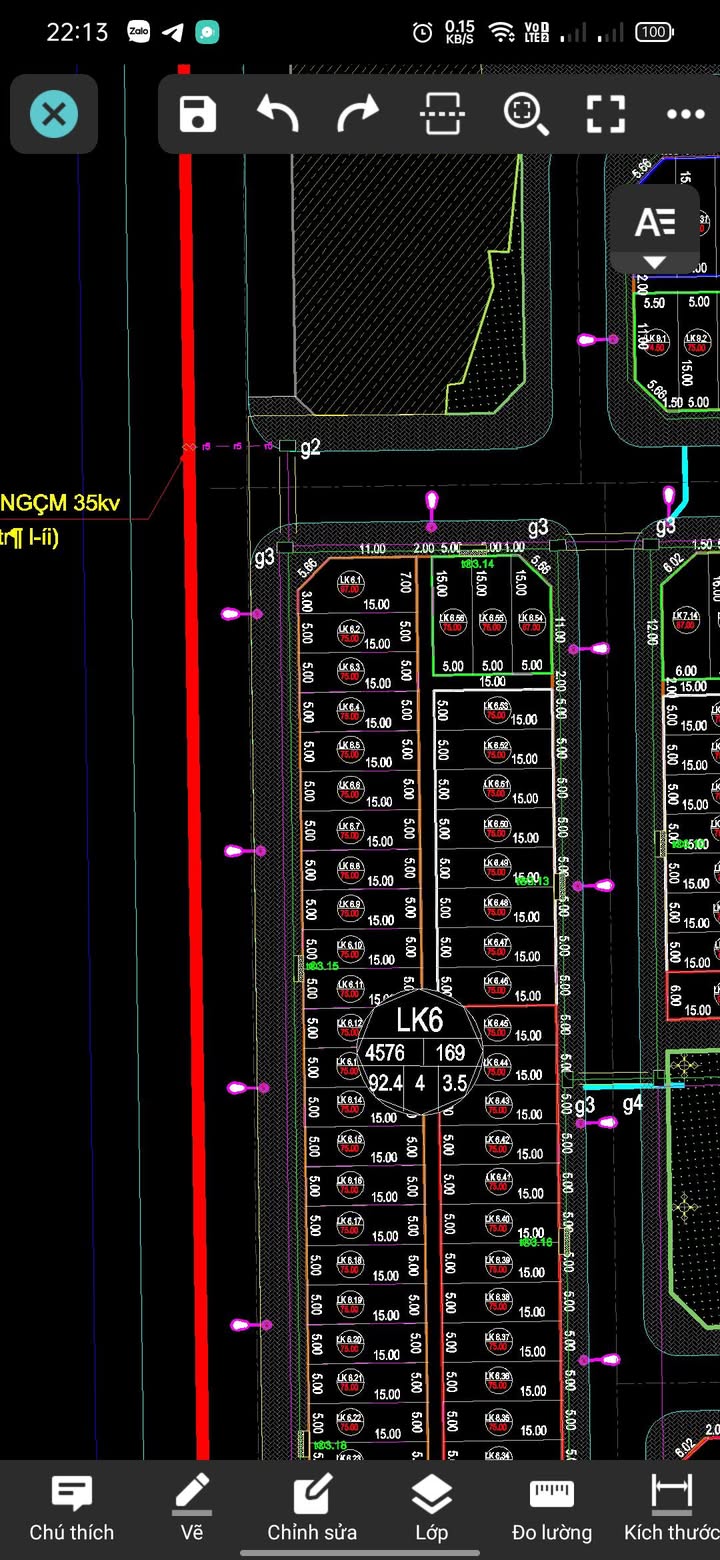This screenshot has width=720, height=1560.
Task: Redo the last undone action
Action: click(358, 114)
